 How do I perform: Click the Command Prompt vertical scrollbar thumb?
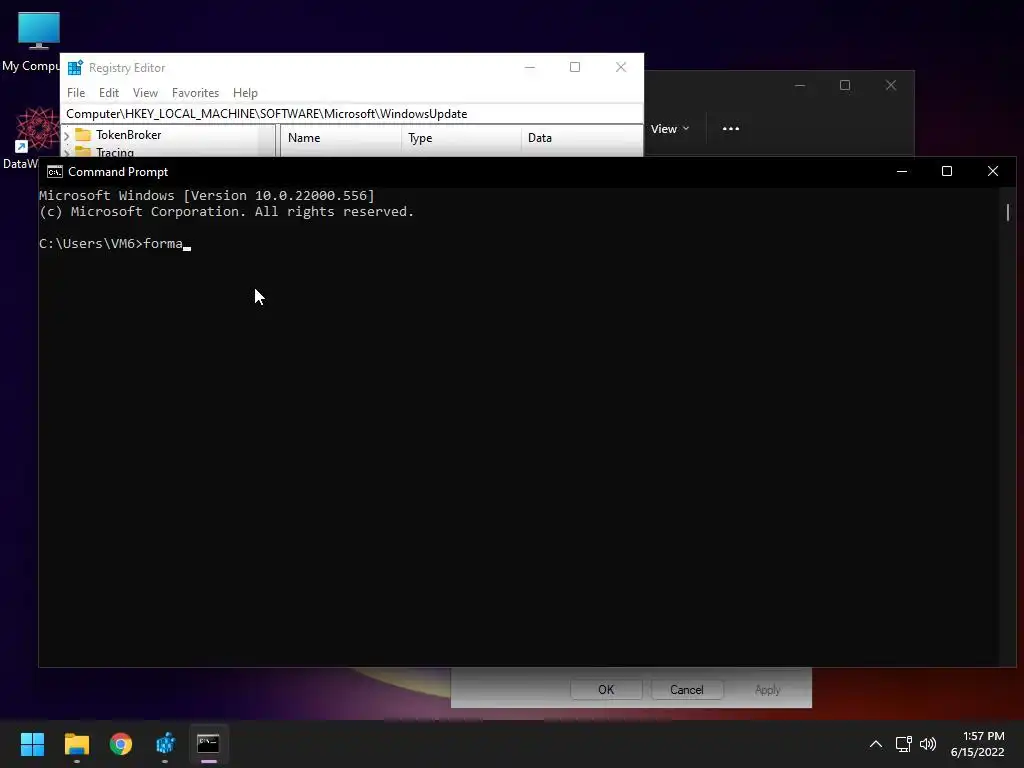click(x=1008, y=212)
